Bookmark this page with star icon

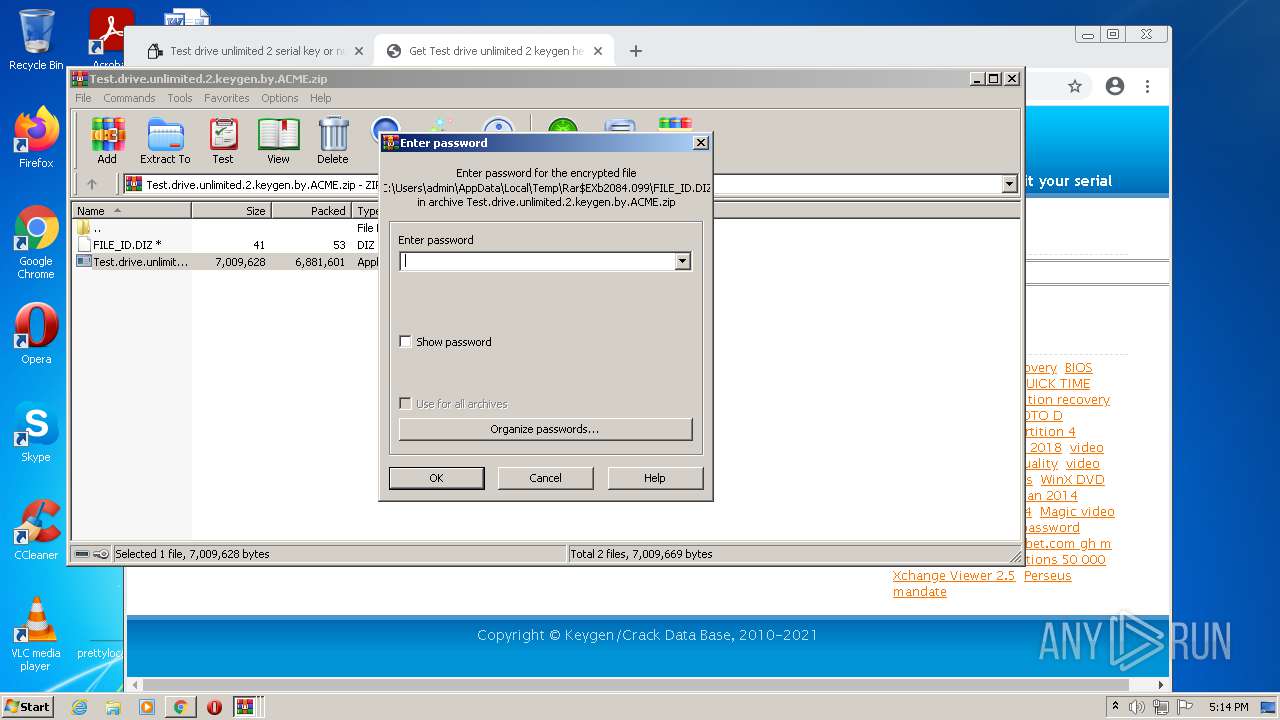point(1075,87)
